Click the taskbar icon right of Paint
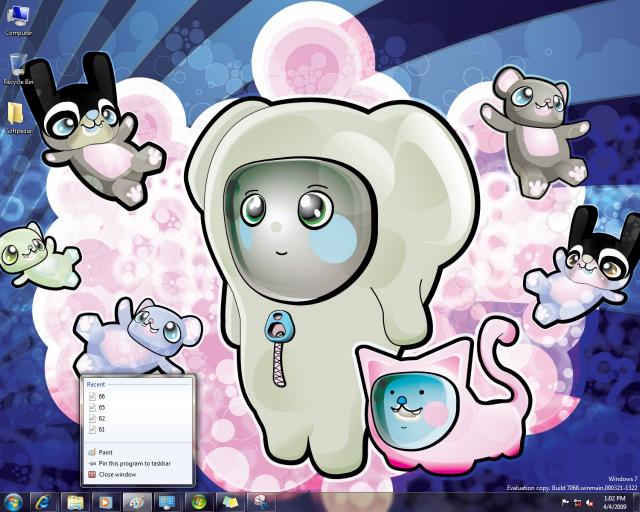The height and width of the screenshot is (512, 640). [168, 501]
